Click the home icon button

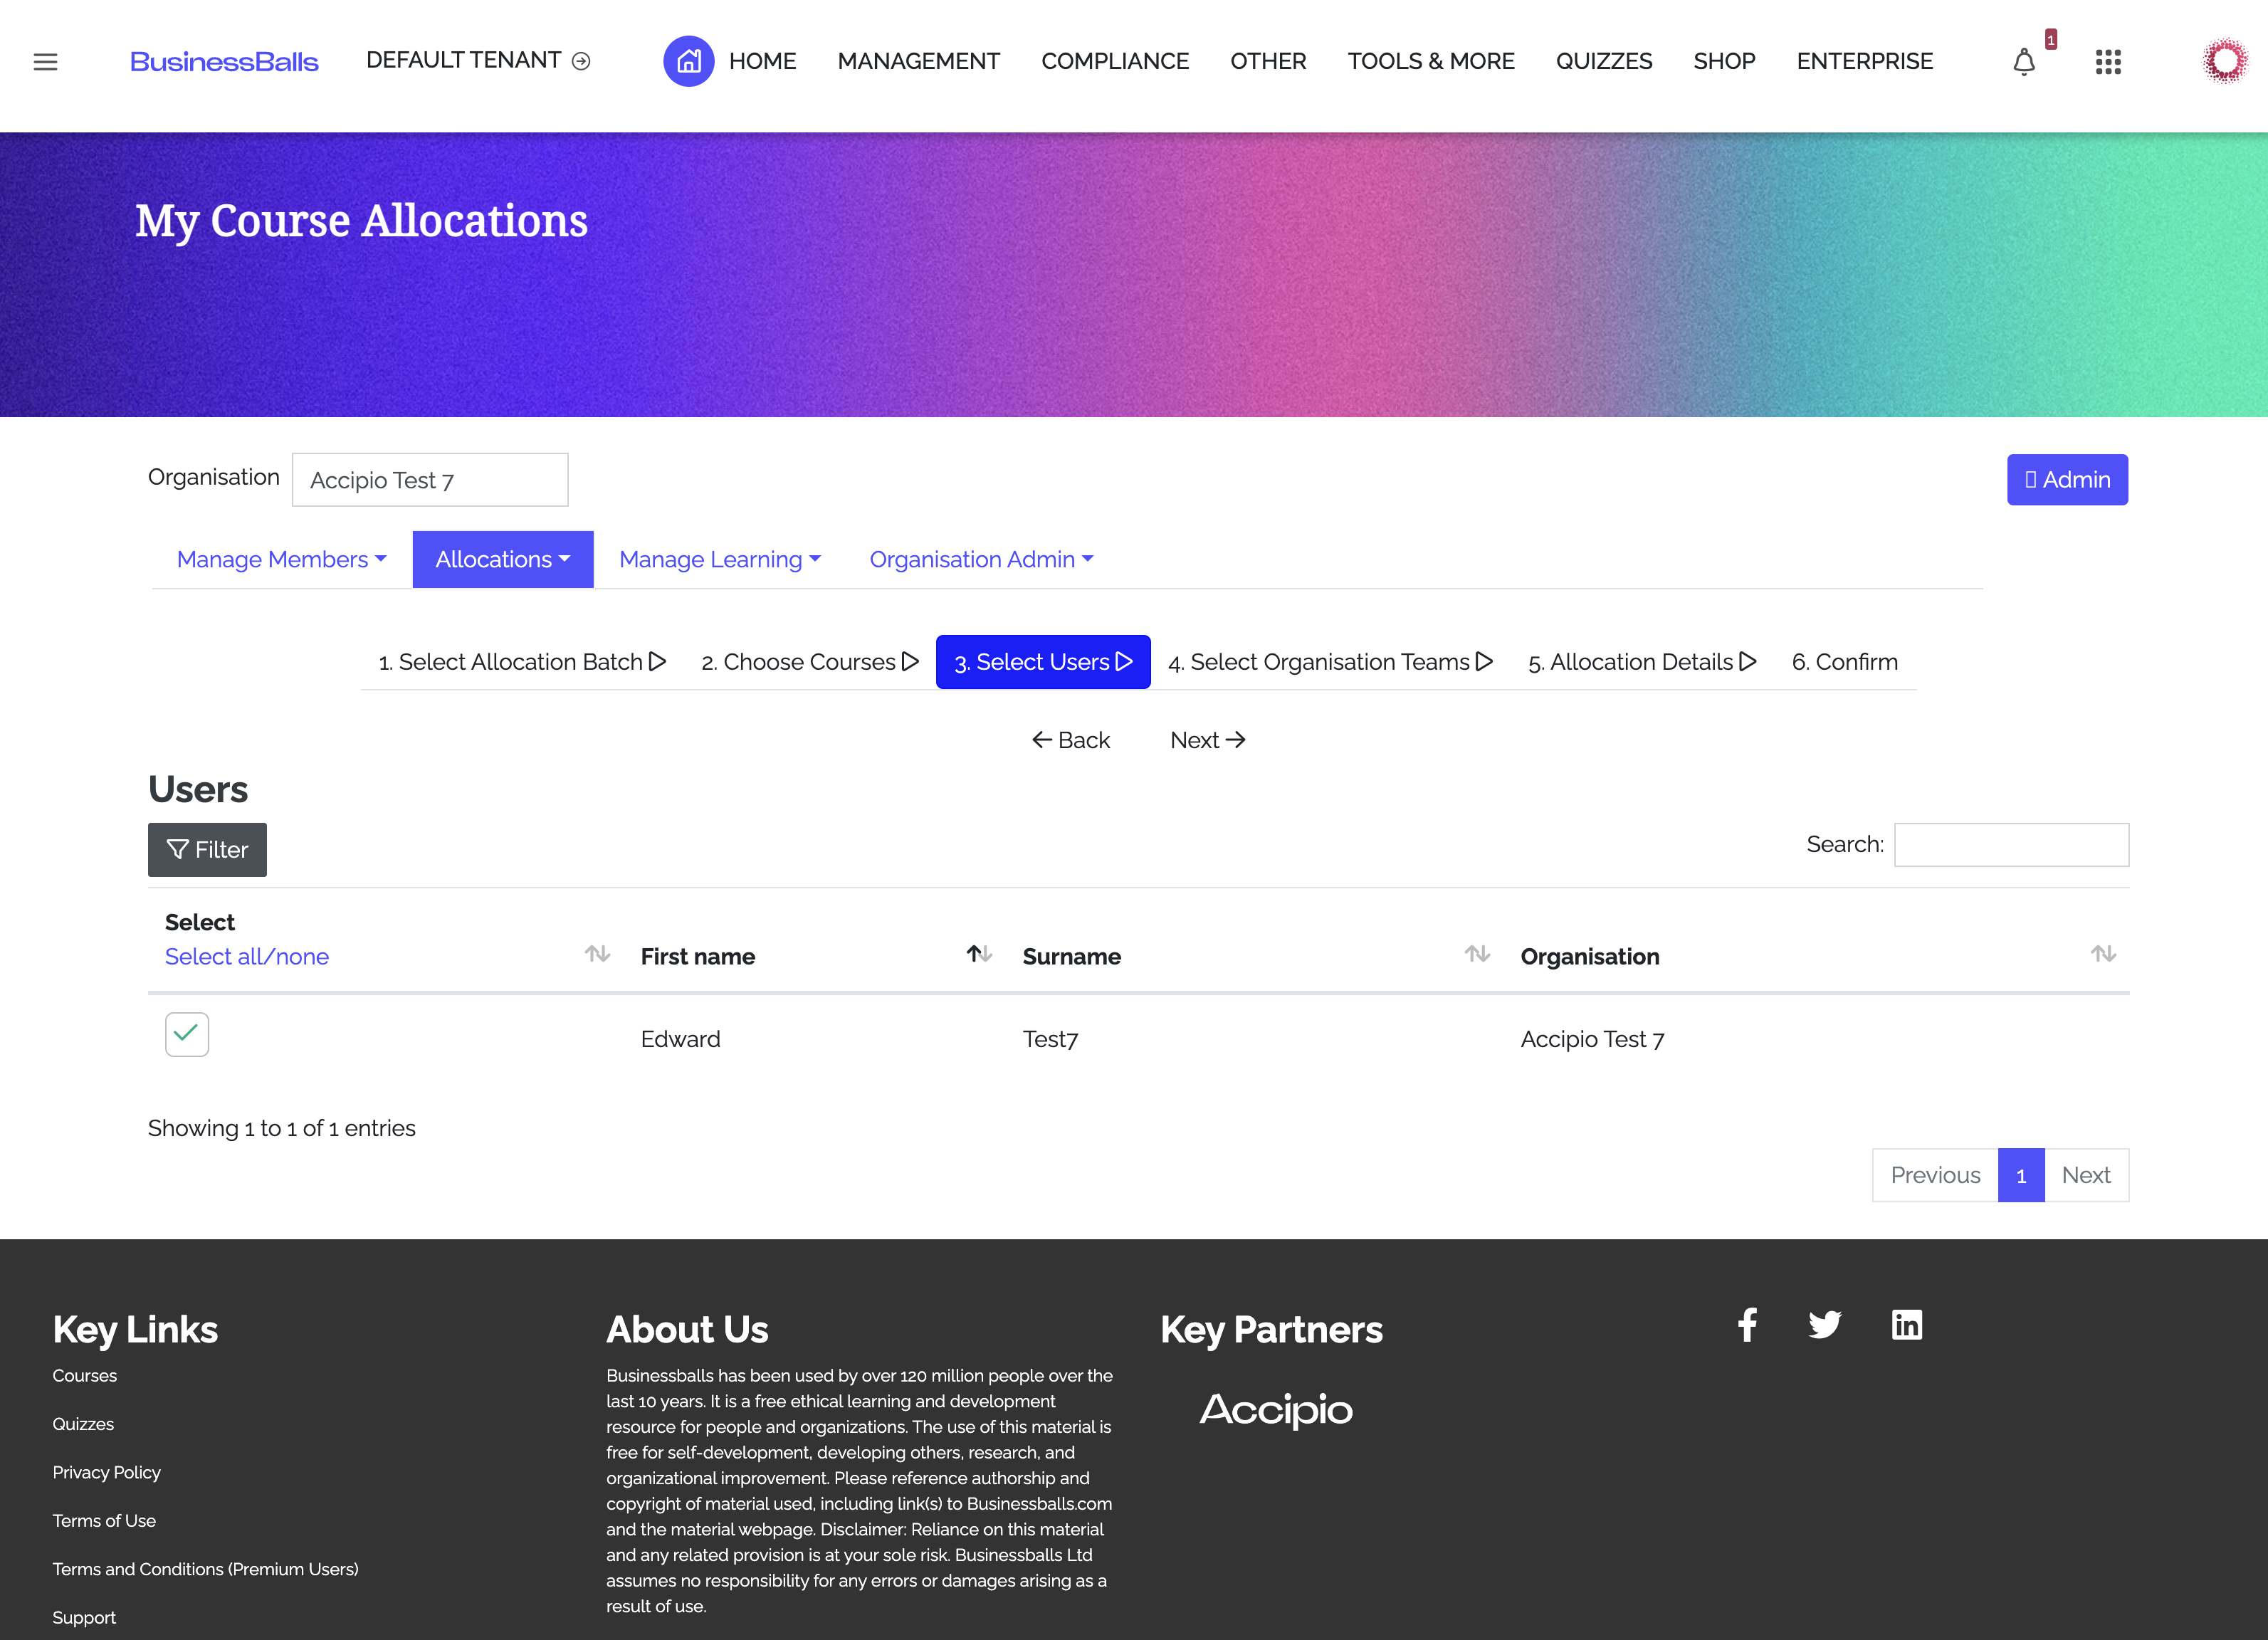coord(688,61)
